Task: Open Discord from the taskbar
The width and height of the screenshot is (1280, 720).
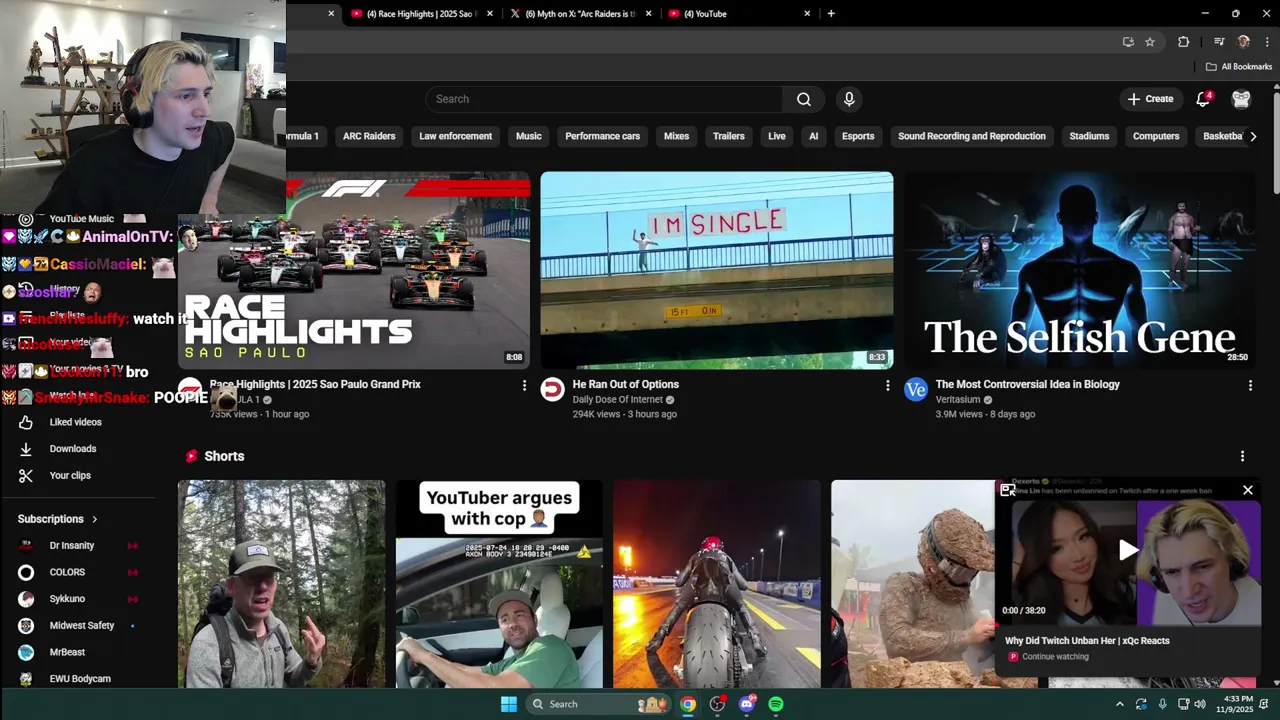Action: pos(747,704)
